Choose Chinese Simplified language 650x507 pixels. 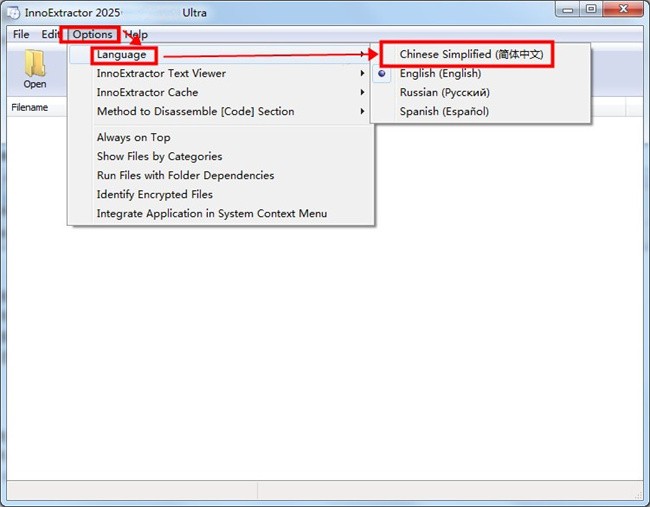[481, 54]
